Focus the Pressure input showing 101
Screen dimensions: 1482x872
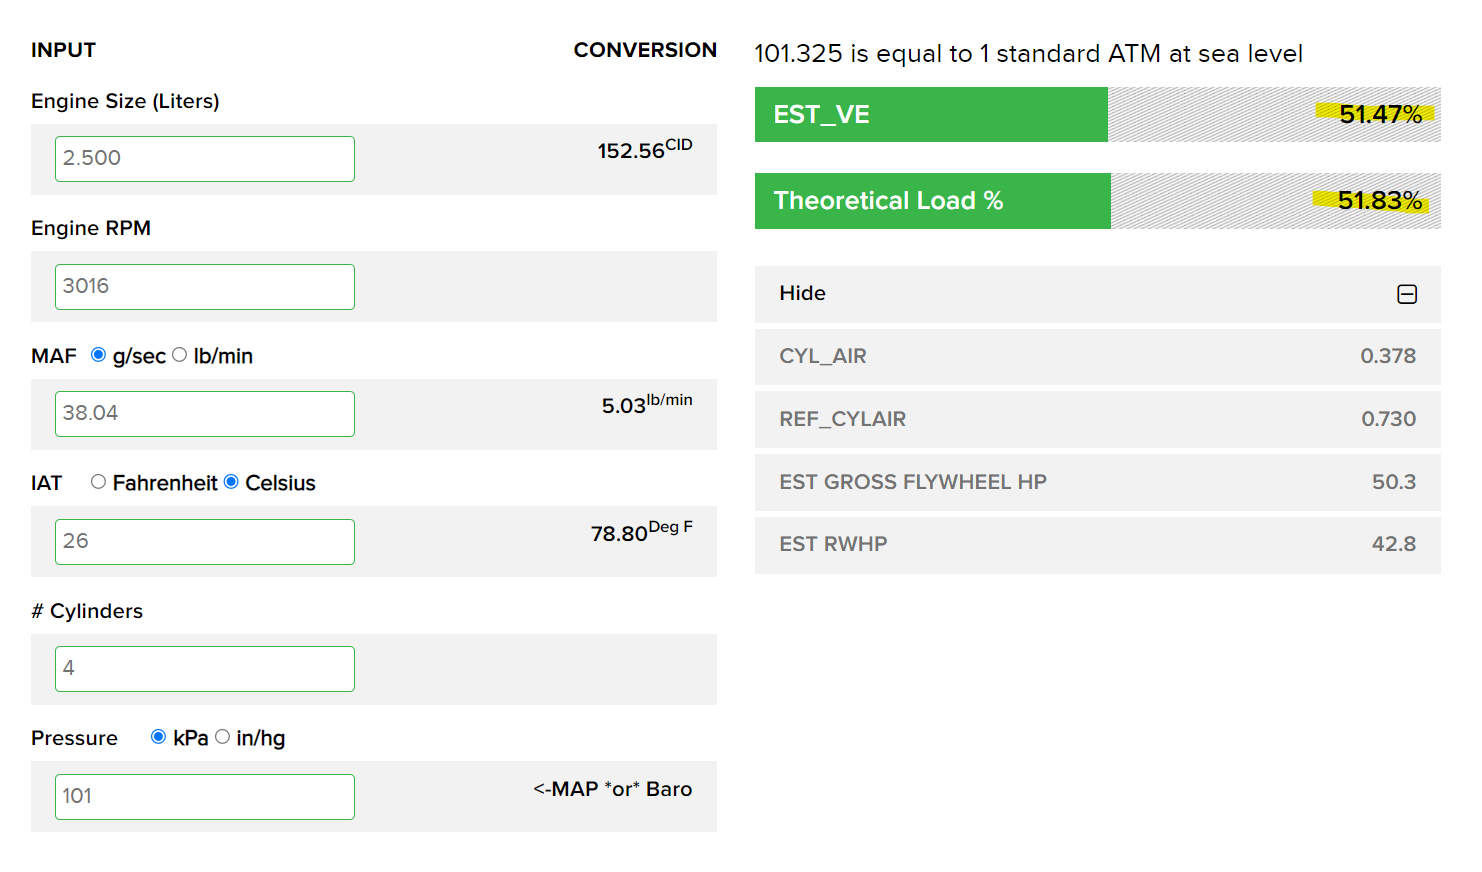[x=205, y=797]
